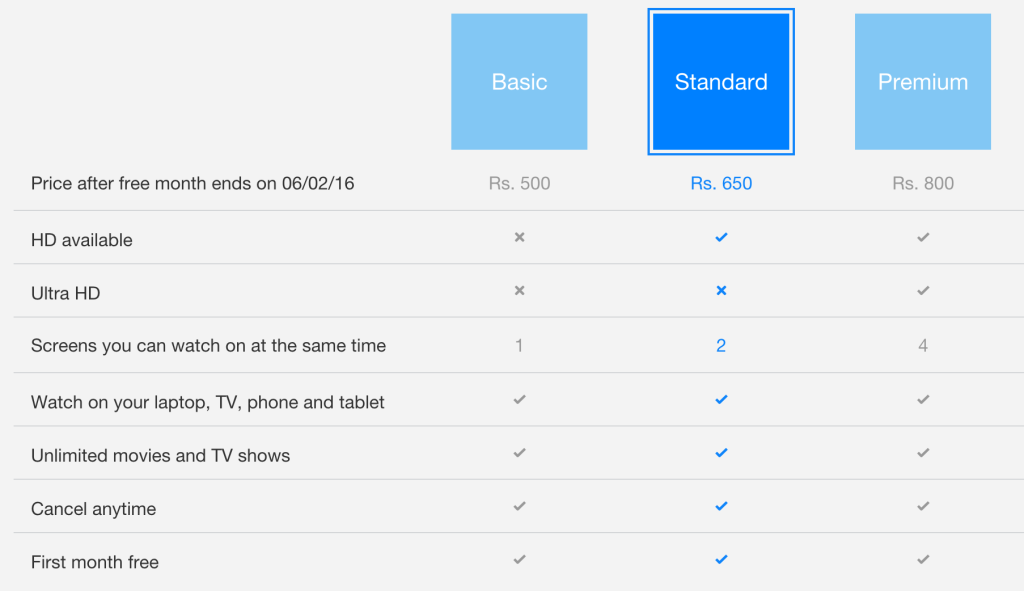Click the Premium Ultra HD checkmark
This screenshot has width=1024, height=591.
923,290
